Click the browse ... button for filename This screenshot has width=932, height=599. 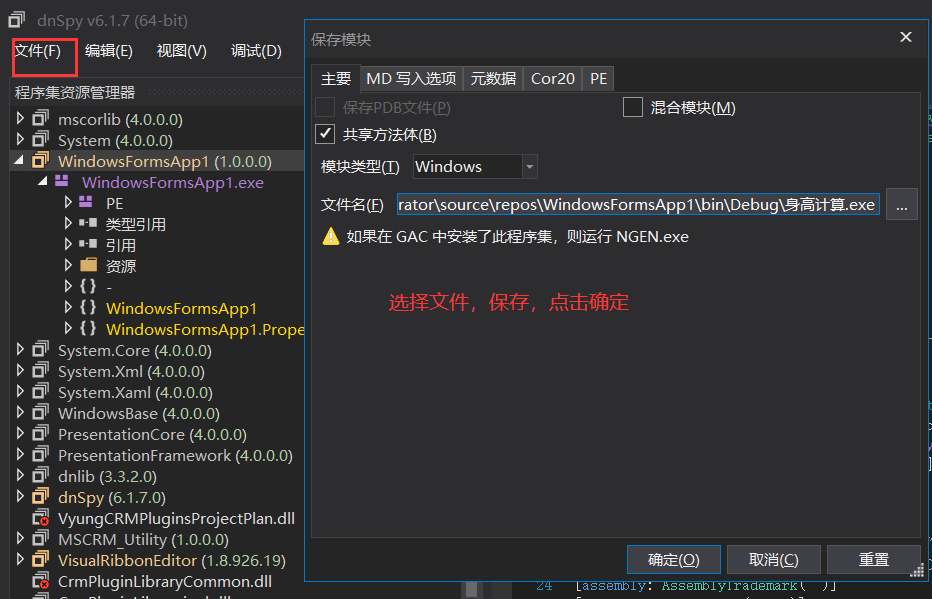(x=901, y=205)
